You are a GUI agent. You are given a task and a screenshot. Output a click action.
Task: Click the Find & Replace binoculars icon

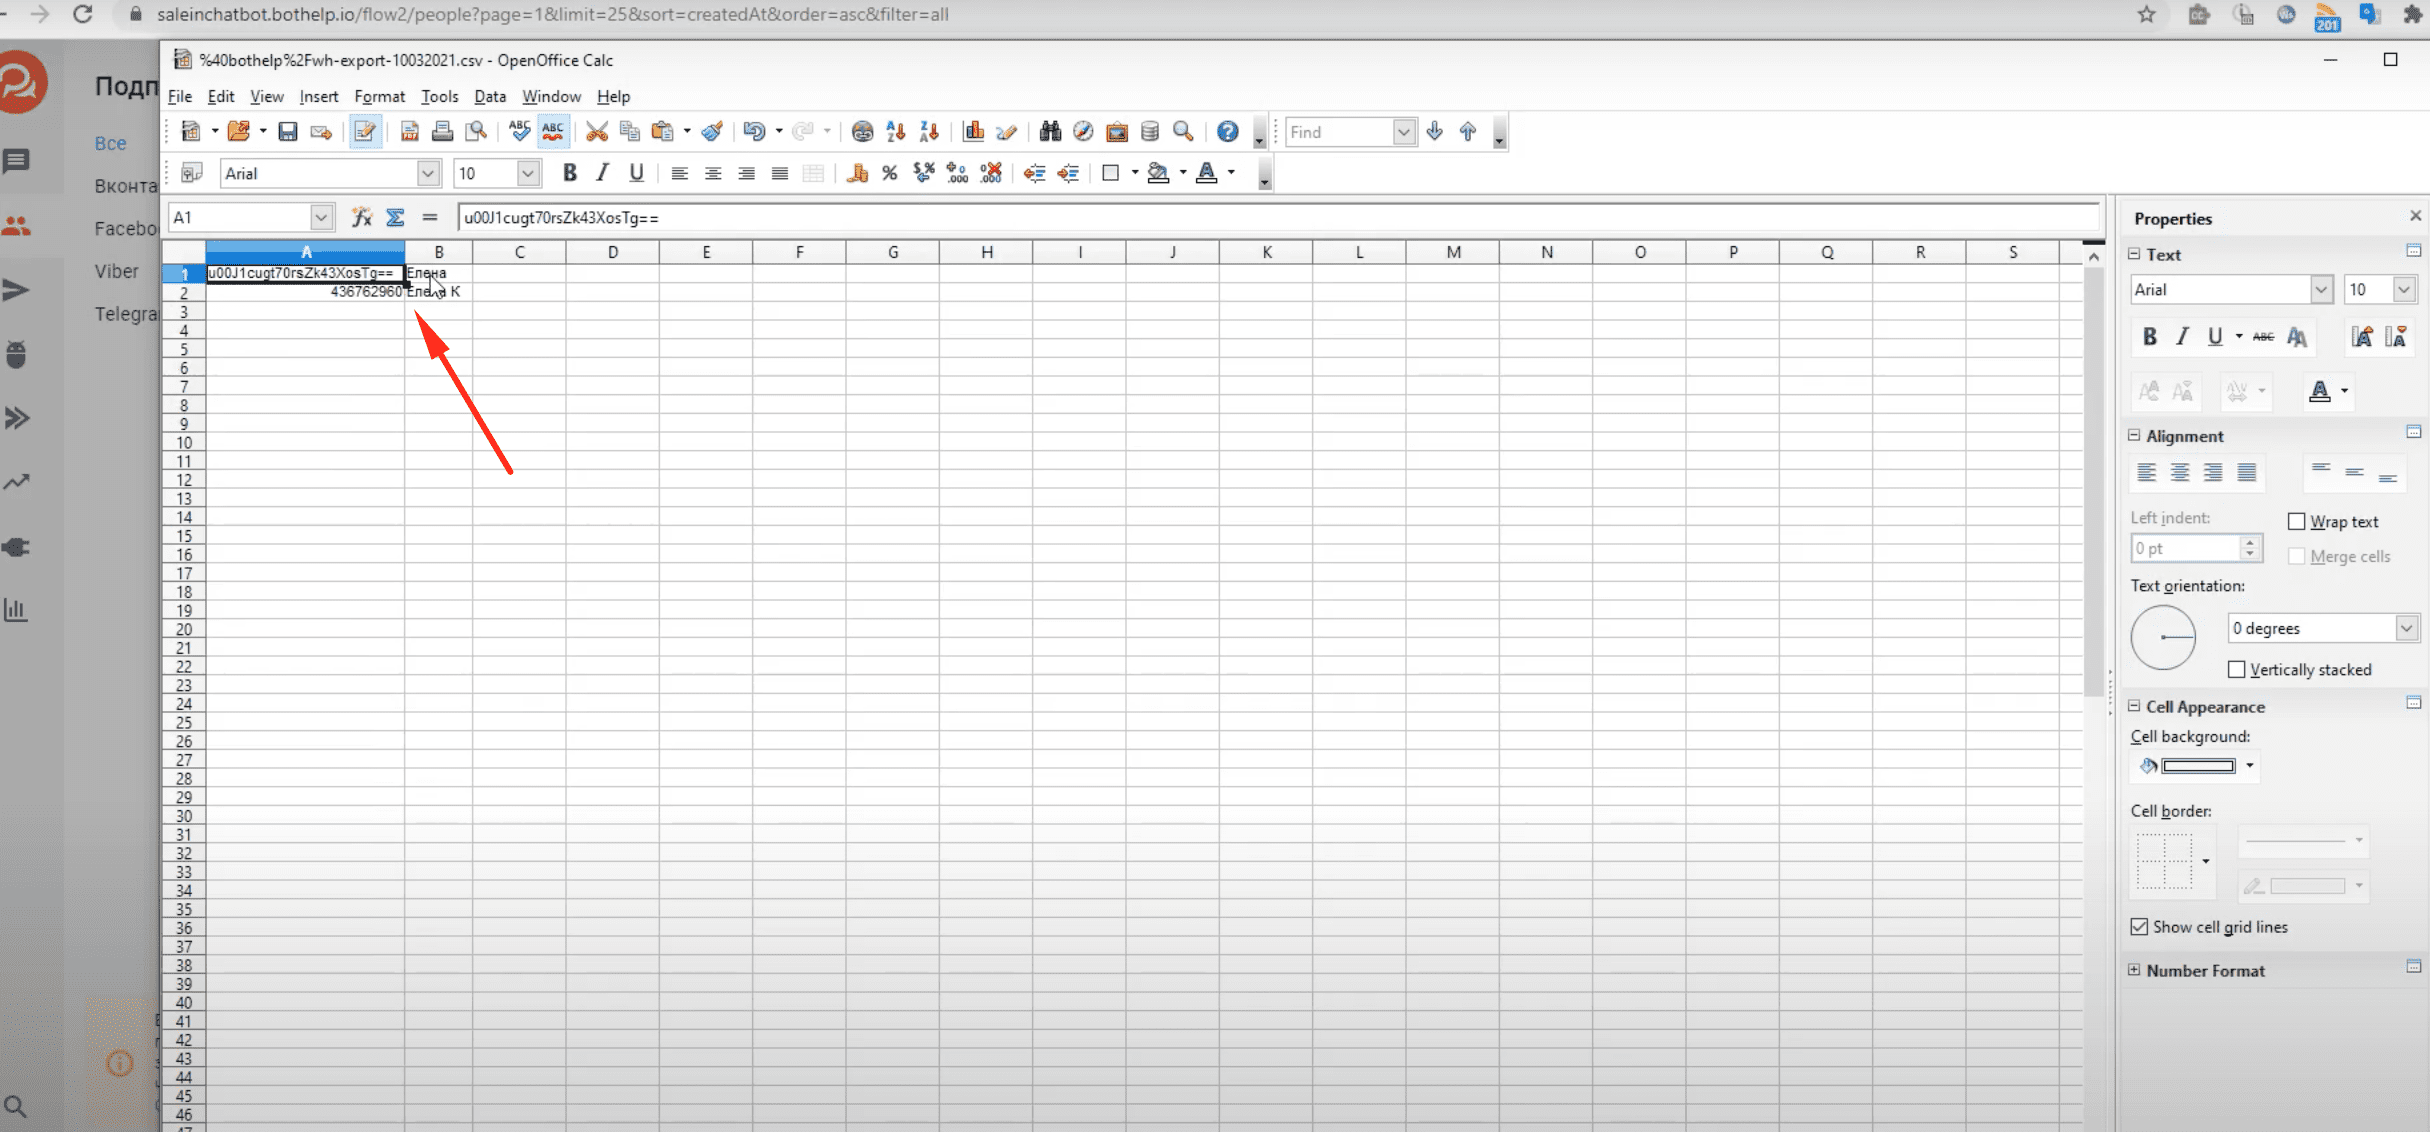tap(1050, 132)
